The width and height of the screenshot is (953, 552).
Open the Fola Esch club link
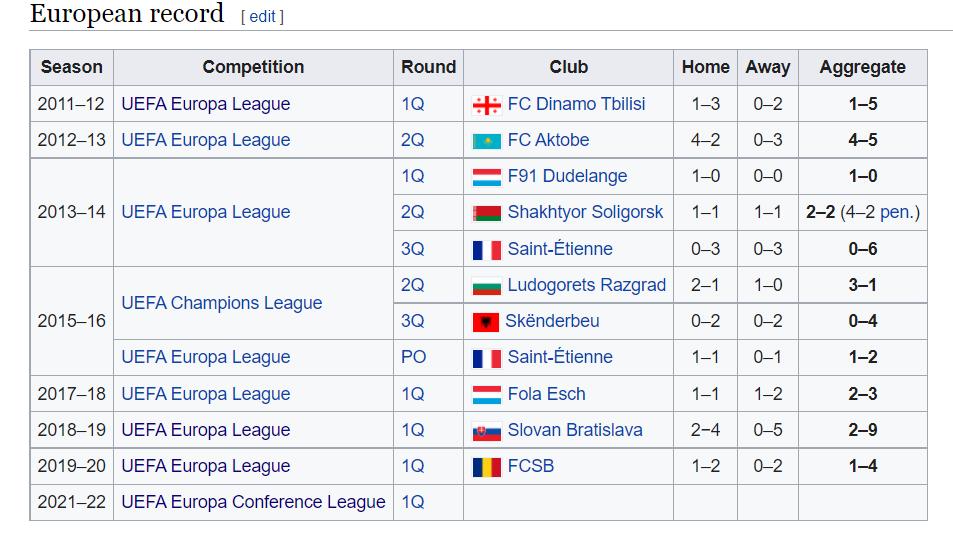pyautogui.click(x=546, y=394)
